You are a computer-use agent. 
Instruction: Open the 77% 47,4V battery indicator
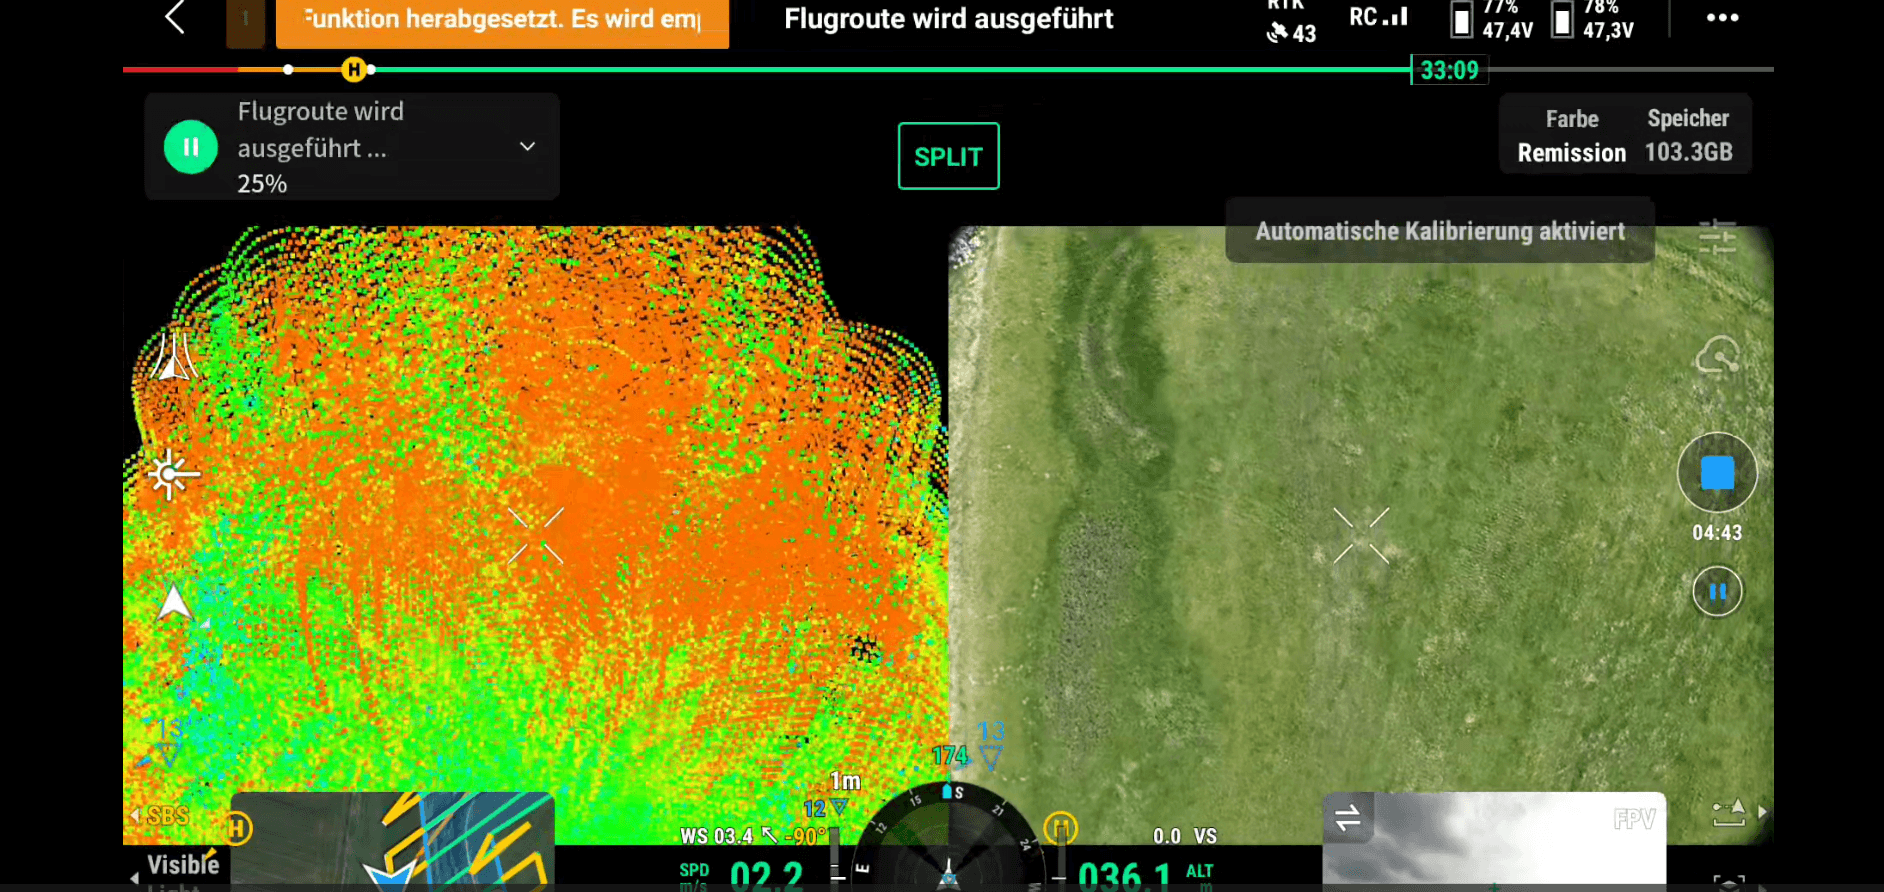click(1491, 21)
